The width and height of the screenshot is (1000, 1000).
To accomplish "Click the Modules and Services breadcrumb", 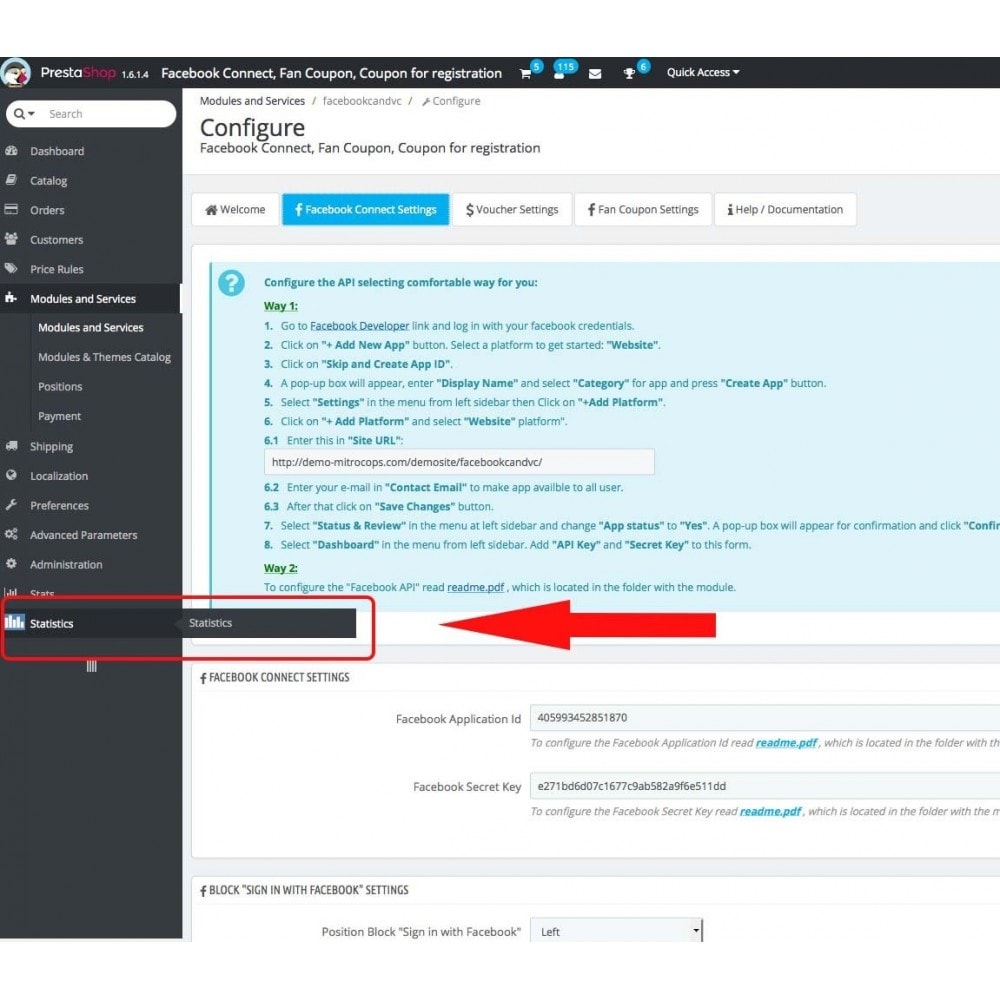I will (x=252, y=101).
